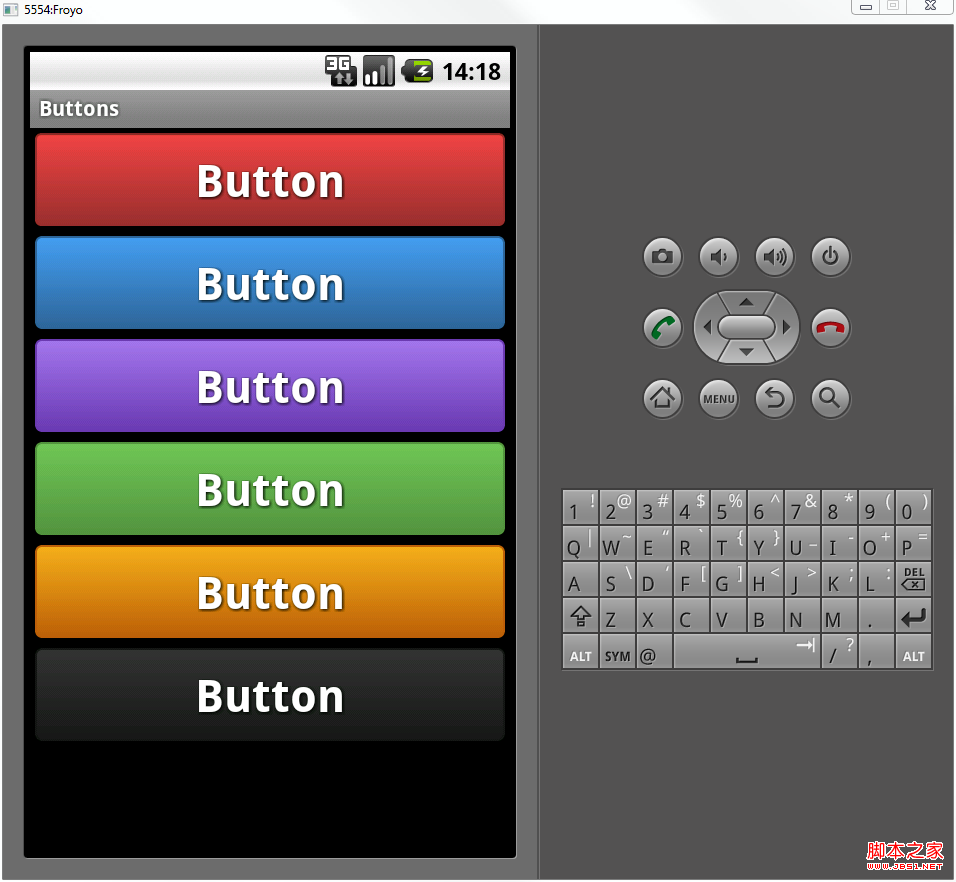
Task: Click the G key
Action: (x=729, y=579)
